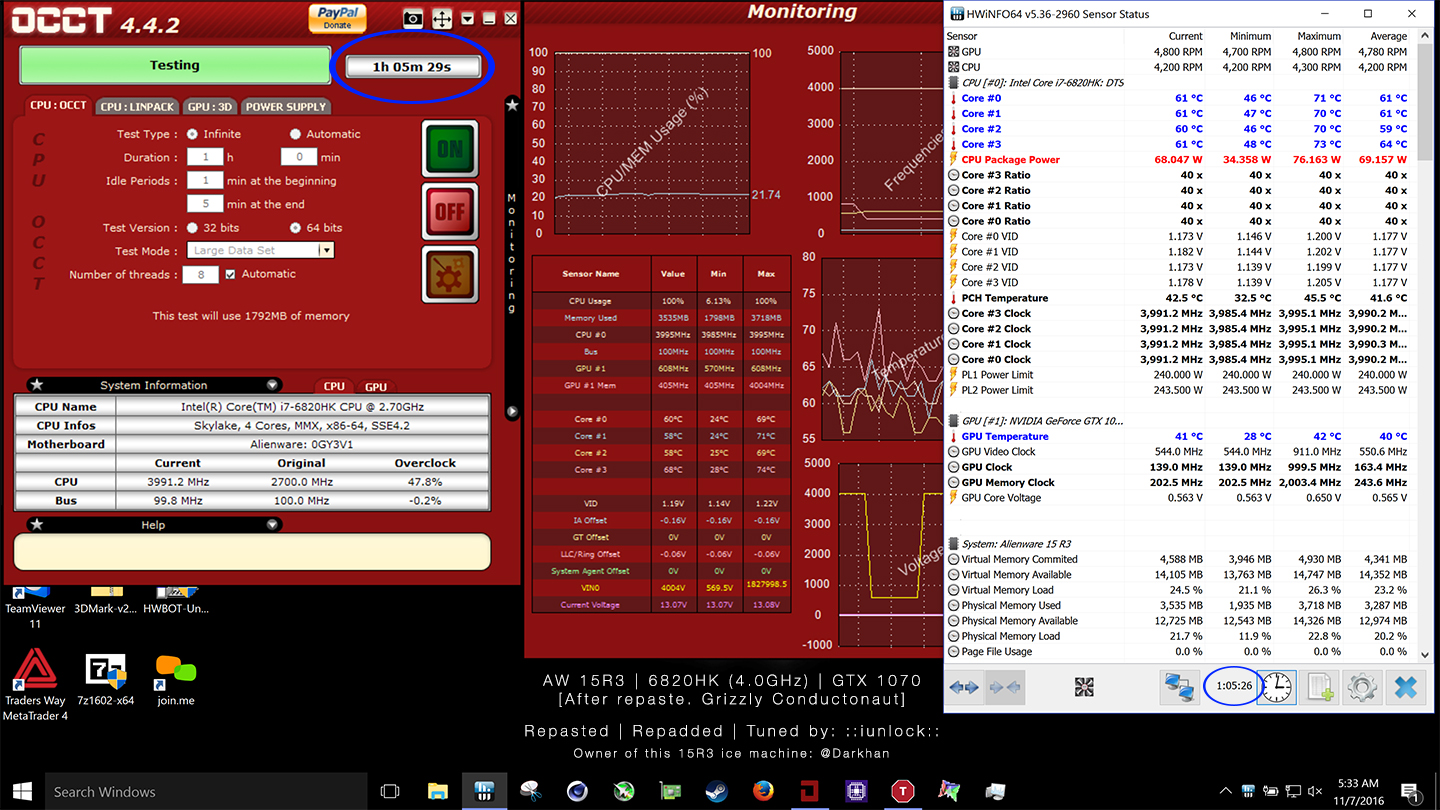Click the 1h 05m 29s elapsed timer
Viewport: 1440px width, 810px height.
coord(412,67)
